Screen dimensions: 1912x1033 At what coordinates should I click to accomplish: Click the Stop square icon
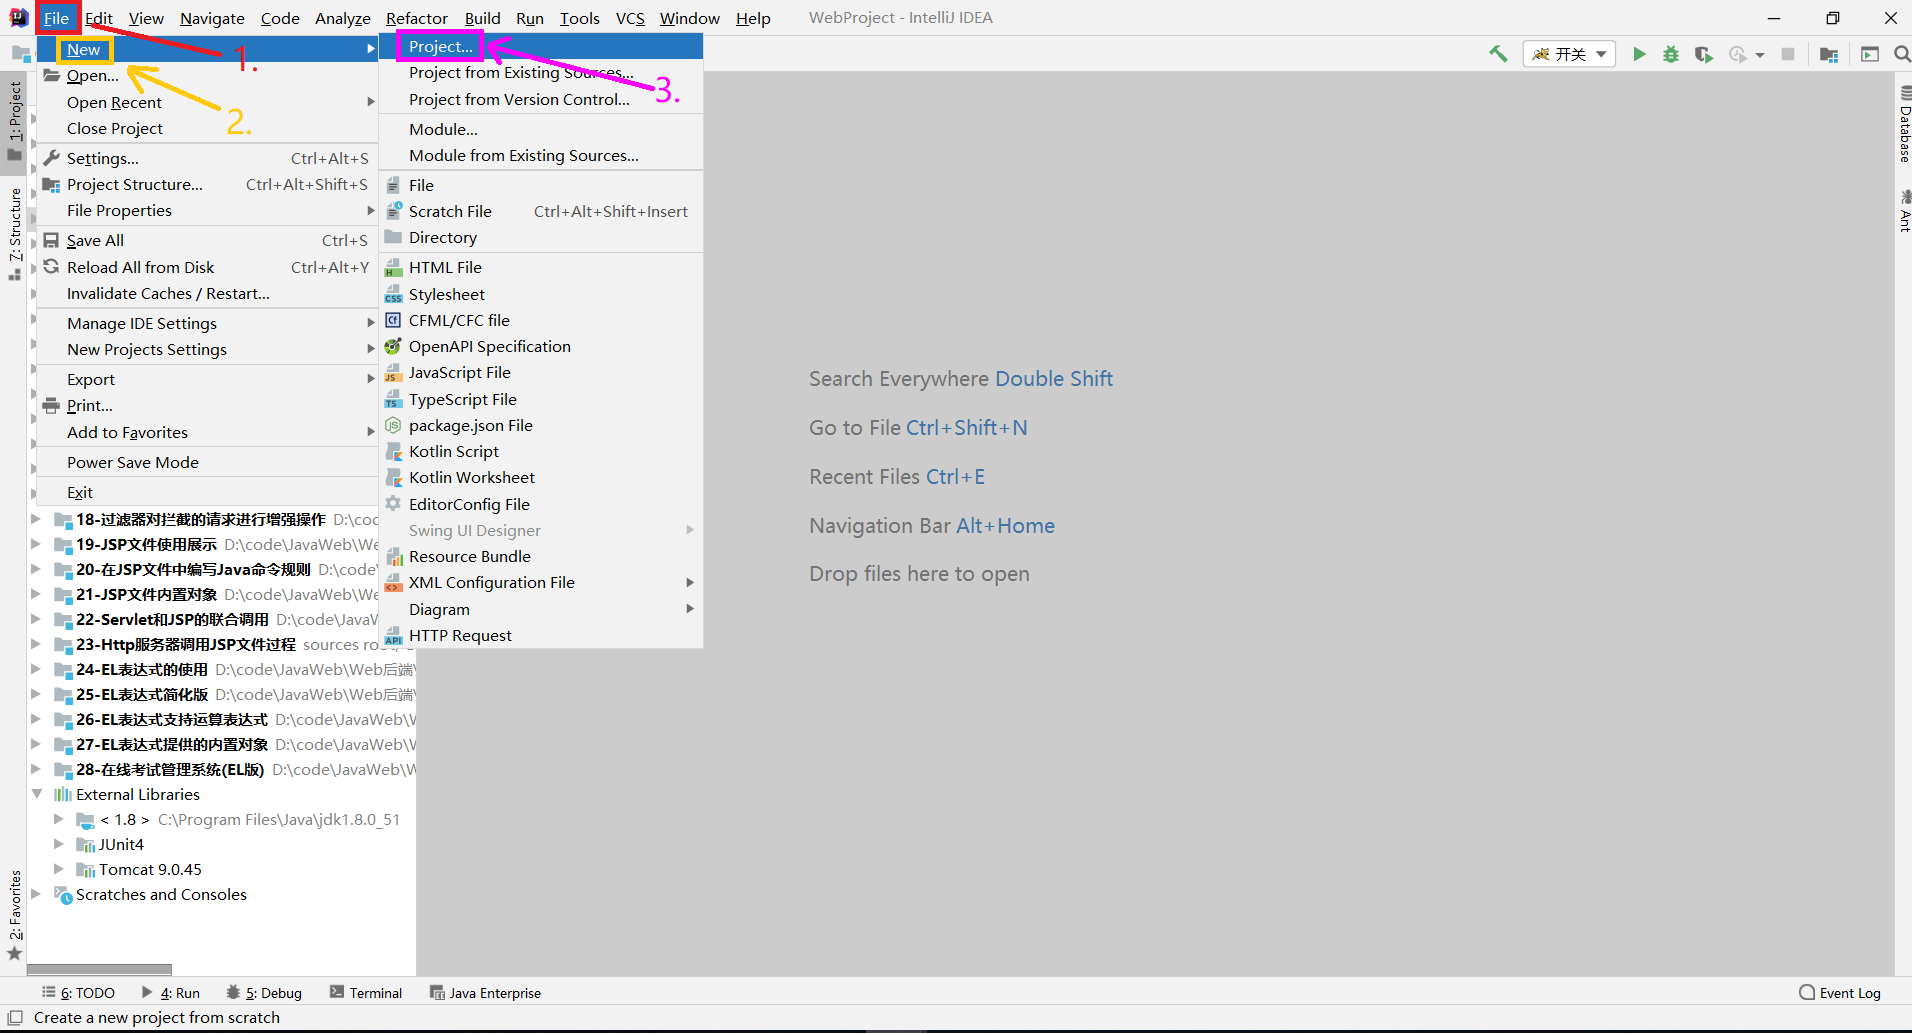tap(1788, 54)
